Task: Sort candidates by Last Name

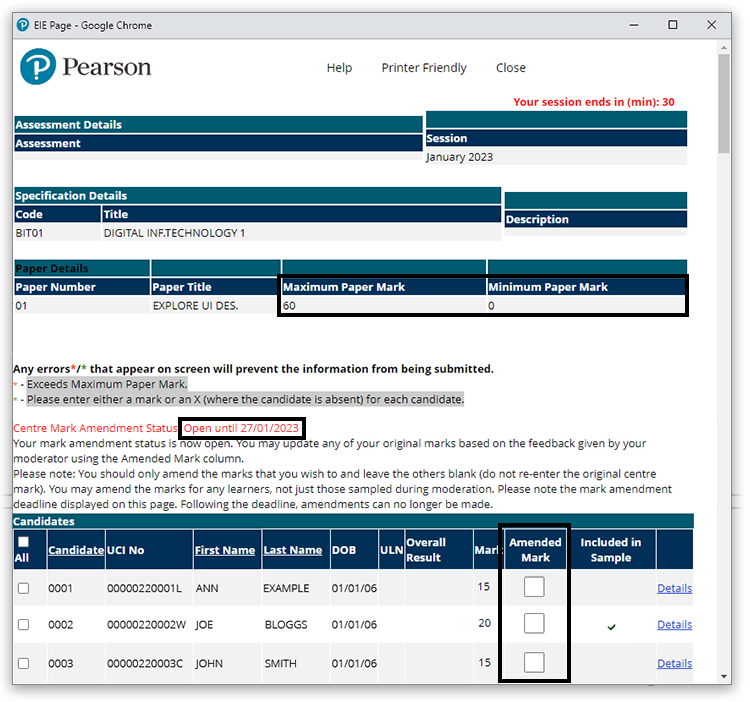Action: [x=292, y=550]
